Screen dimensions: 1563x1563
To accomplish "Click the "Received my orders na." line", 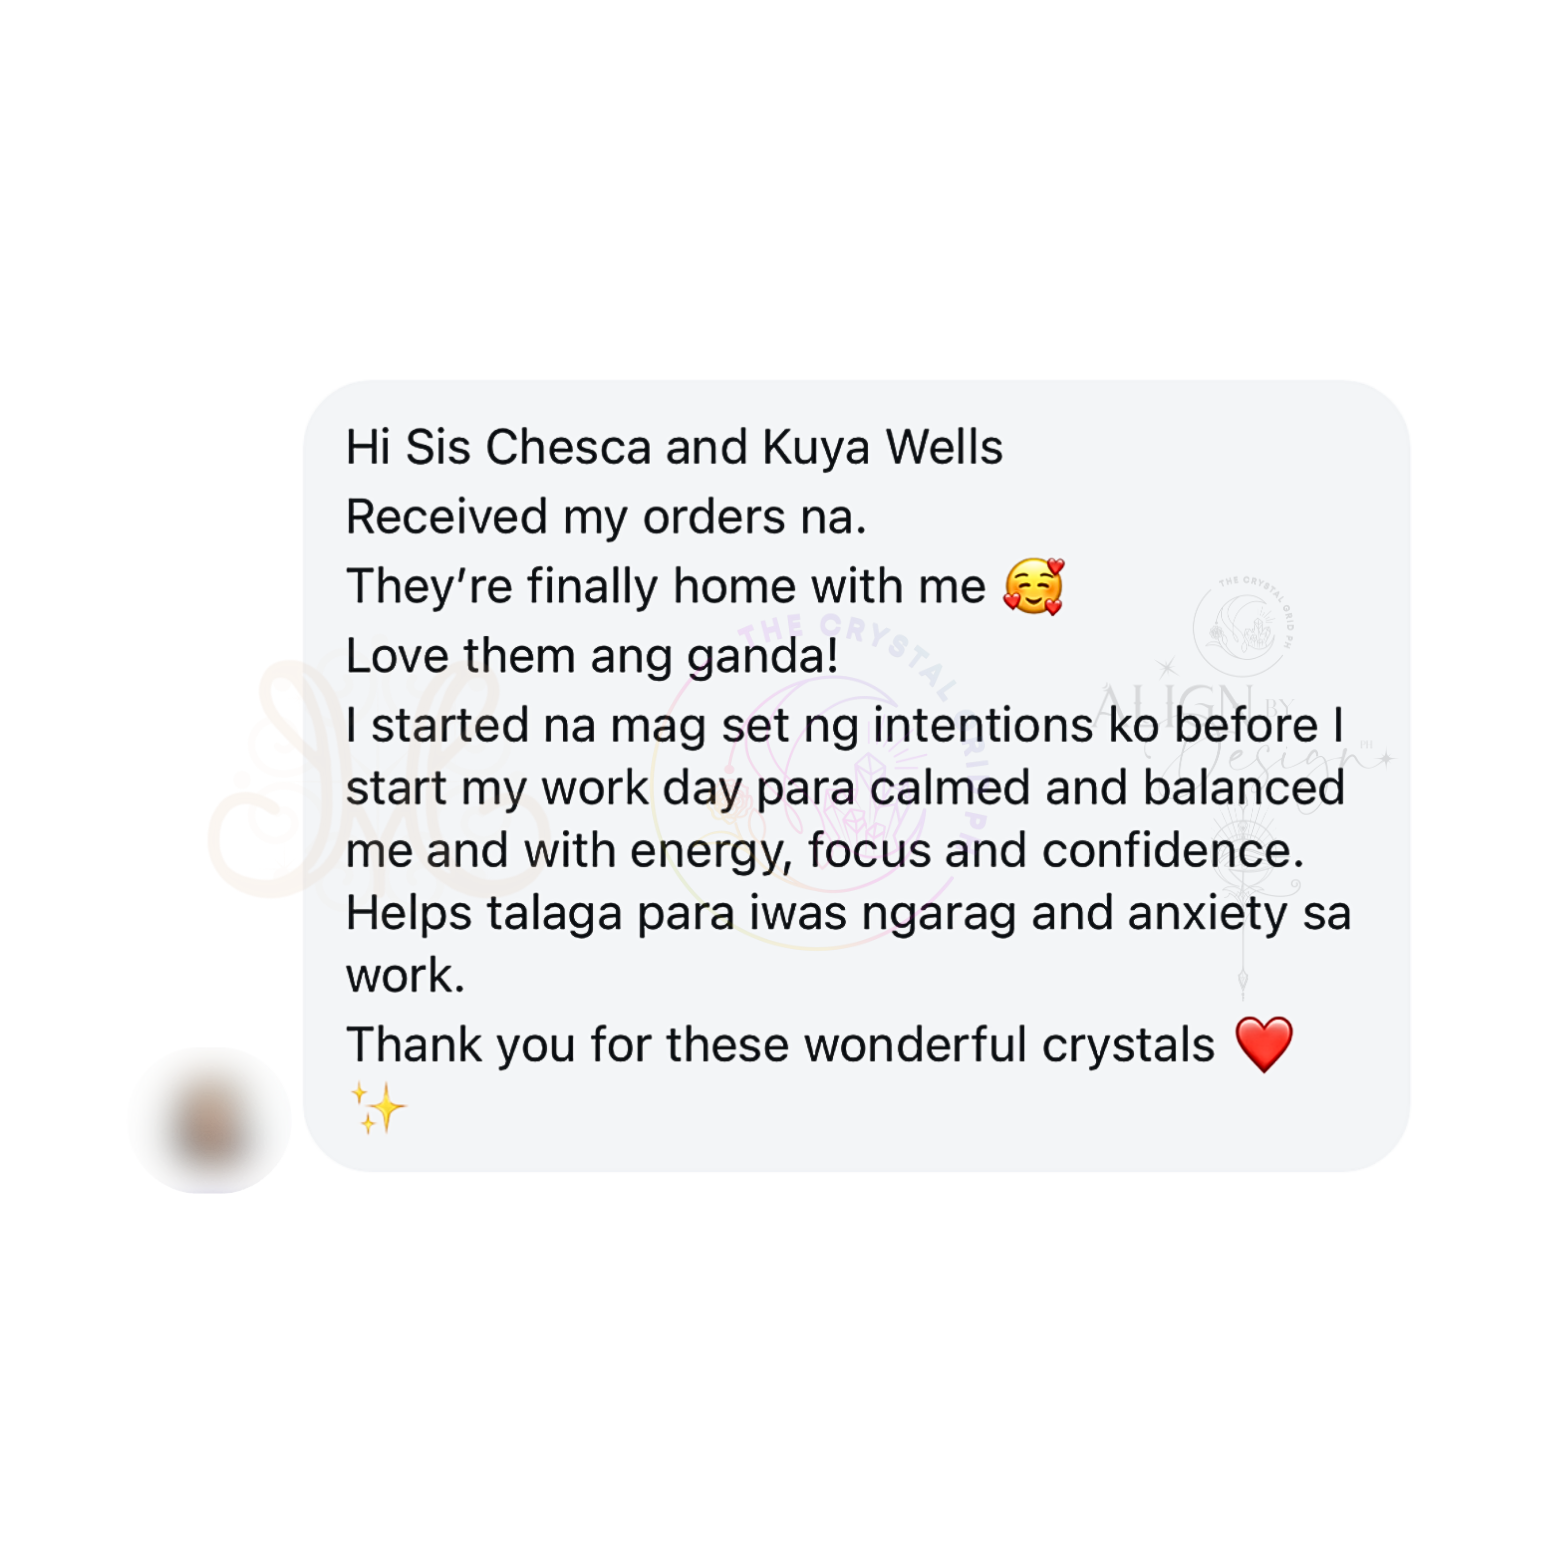I will 606,517.
